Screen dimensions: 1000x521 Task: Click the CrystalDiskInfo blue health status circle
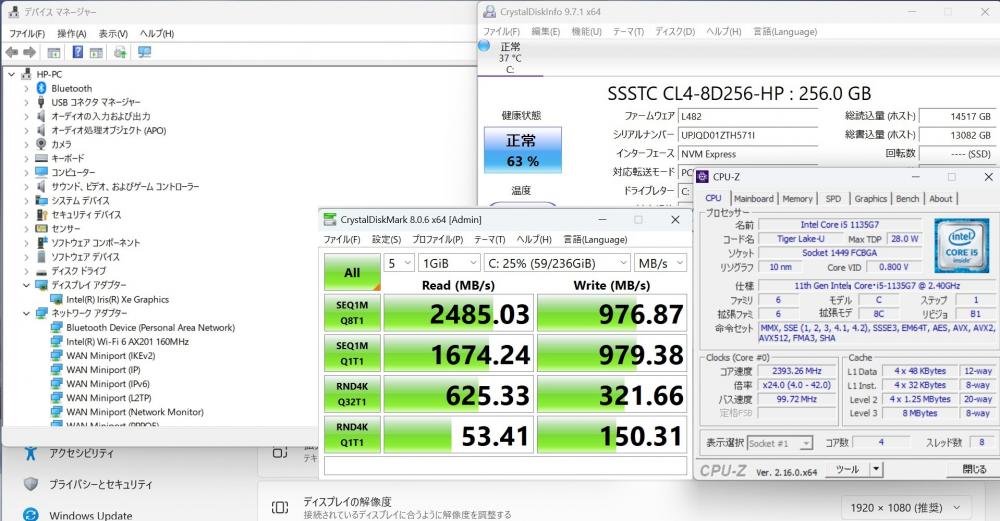(484, 46)
